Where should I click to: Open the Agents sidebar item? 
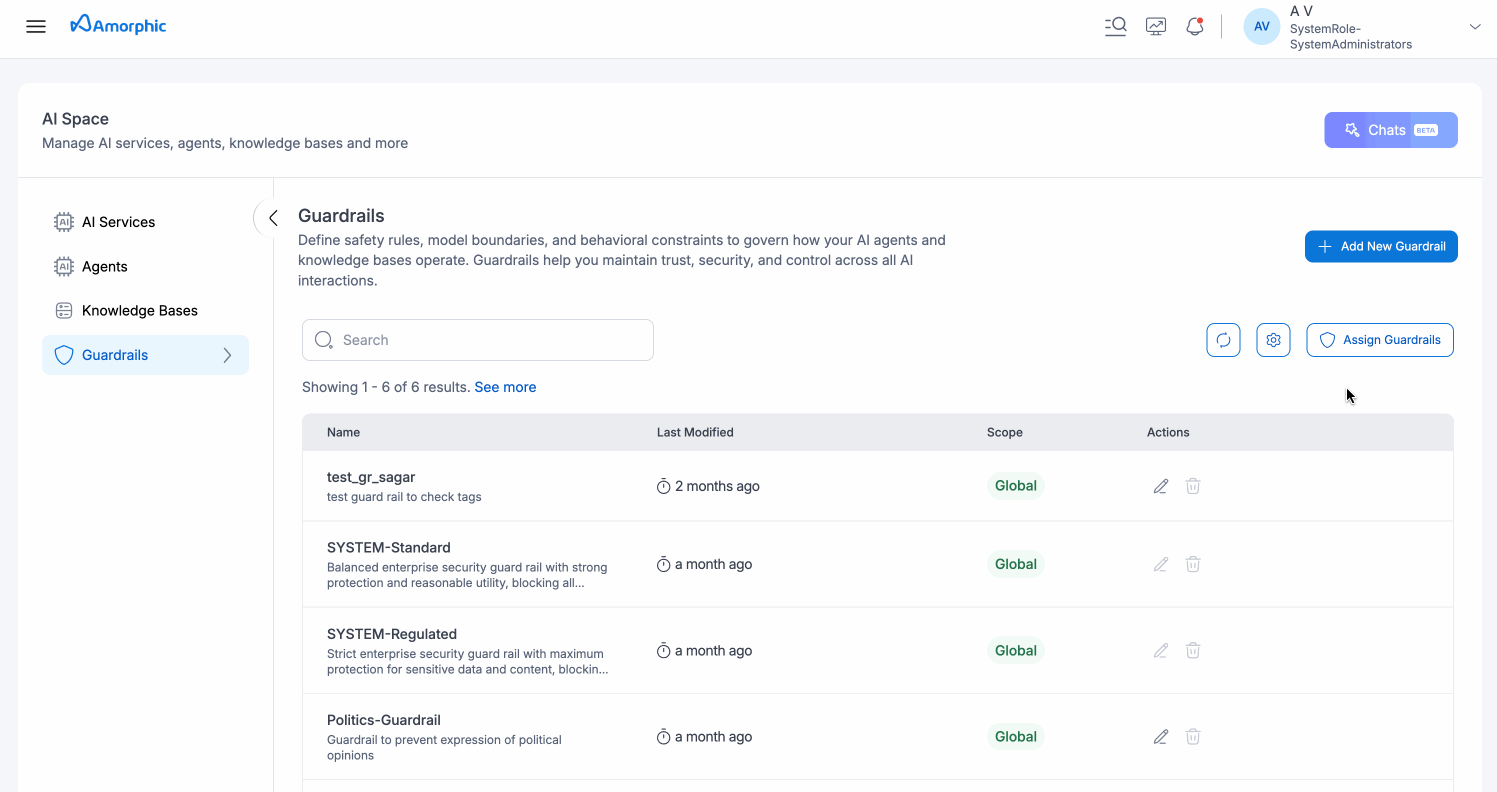point(104,266)
